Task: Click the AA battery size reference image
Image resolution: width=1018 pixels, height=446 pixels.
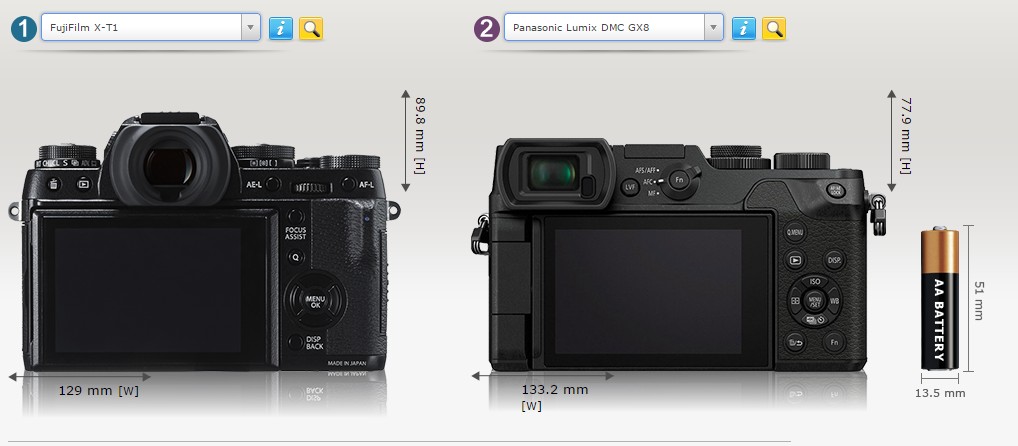Action: 938,298
